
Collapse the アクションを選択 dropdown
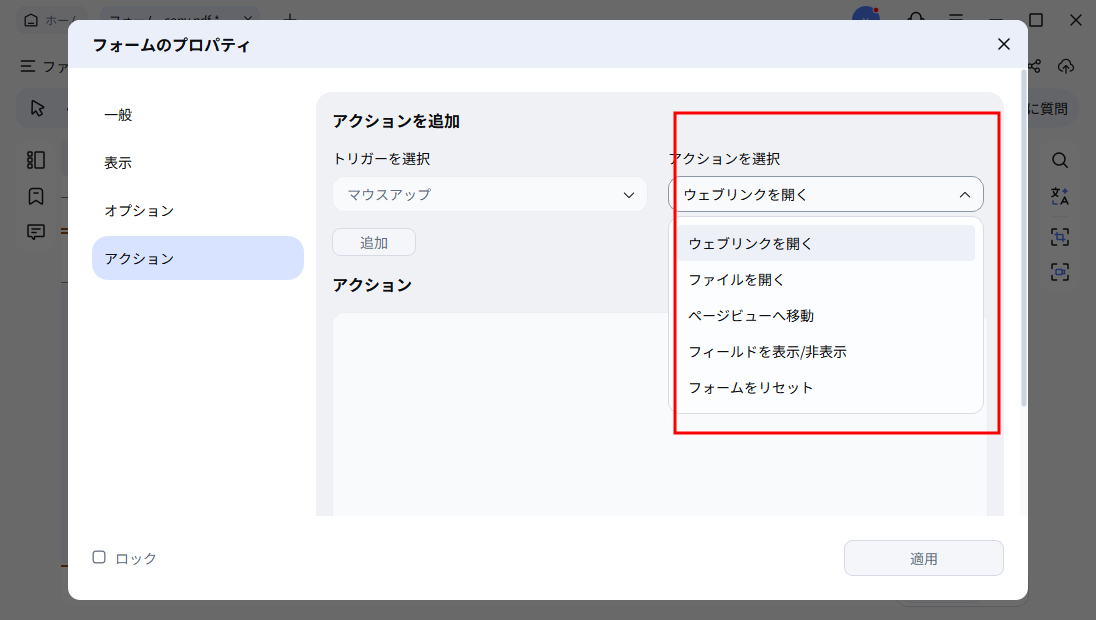[825, 194]
